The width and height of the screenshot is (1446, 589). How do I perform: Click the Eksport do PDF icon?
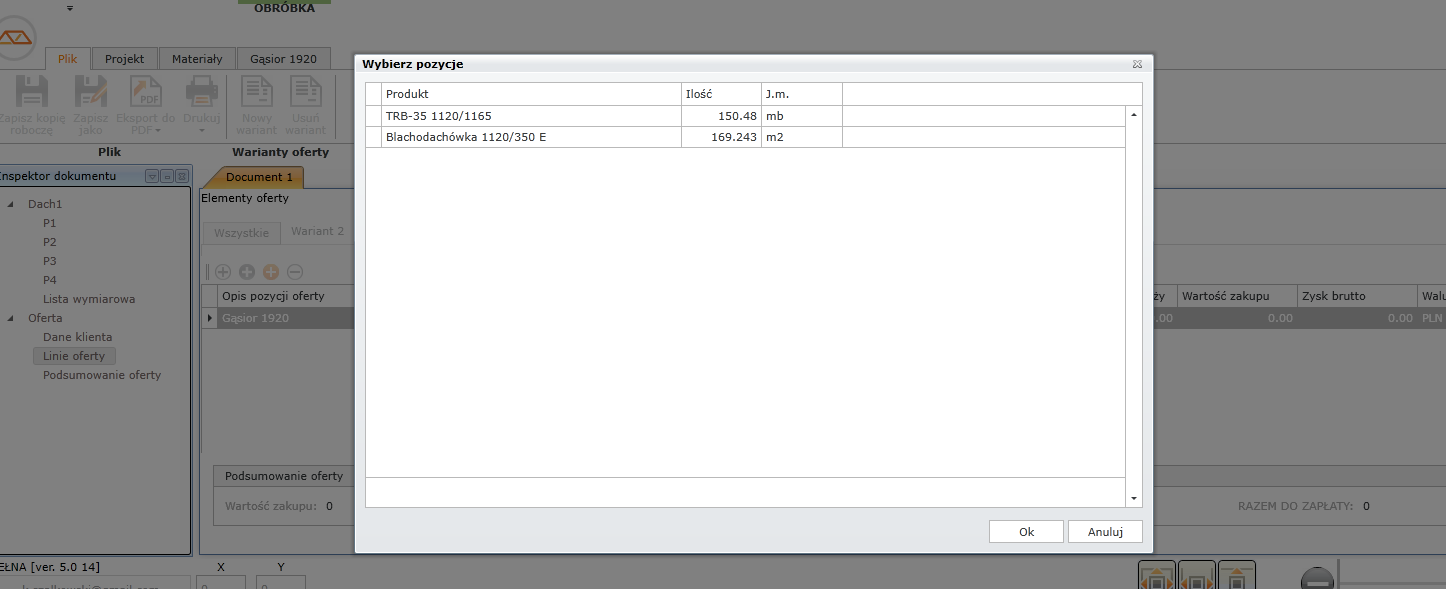146,93
